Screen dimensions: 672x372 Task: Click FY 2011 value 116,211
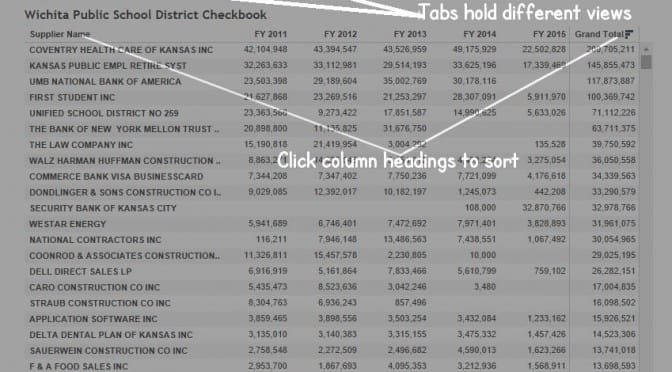click(x=272, y=240)
